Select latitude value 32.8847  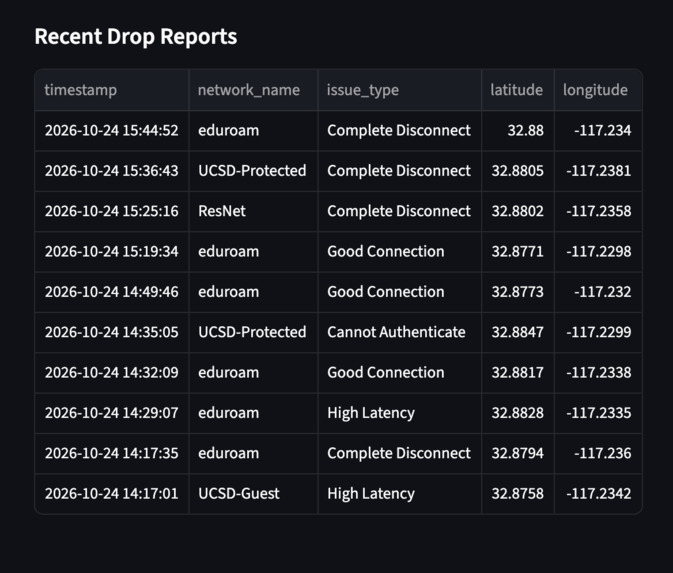coord(518,332)
